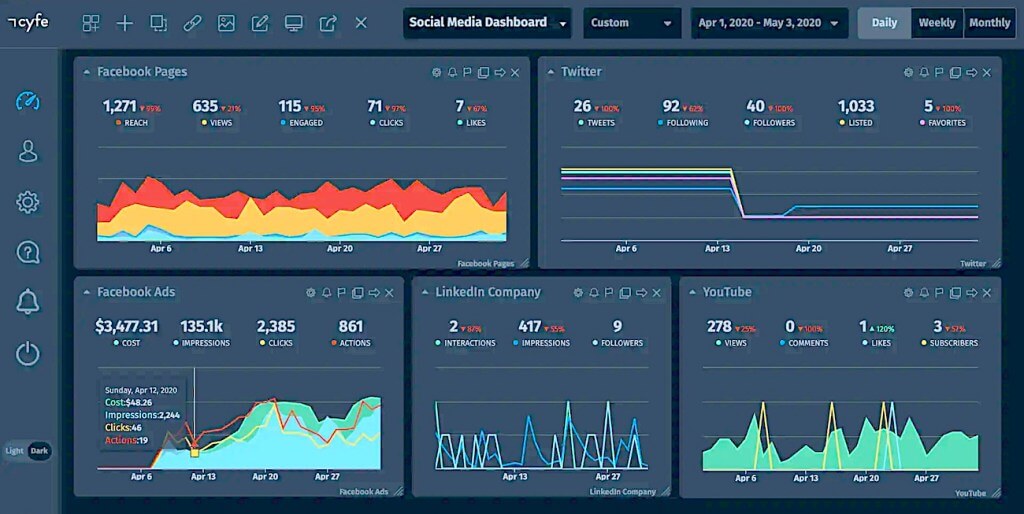1024x514 pixels.
Task: Click the duplicate dashboard icon in top toolbar
Action: tap(158, 24)
